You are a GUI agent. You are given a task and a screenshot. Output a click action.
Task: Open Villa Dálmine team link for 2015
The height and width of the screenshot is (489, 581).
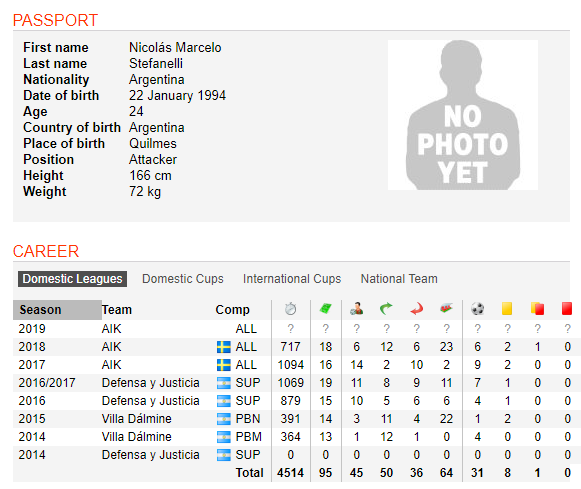click(x=136, y=419)
